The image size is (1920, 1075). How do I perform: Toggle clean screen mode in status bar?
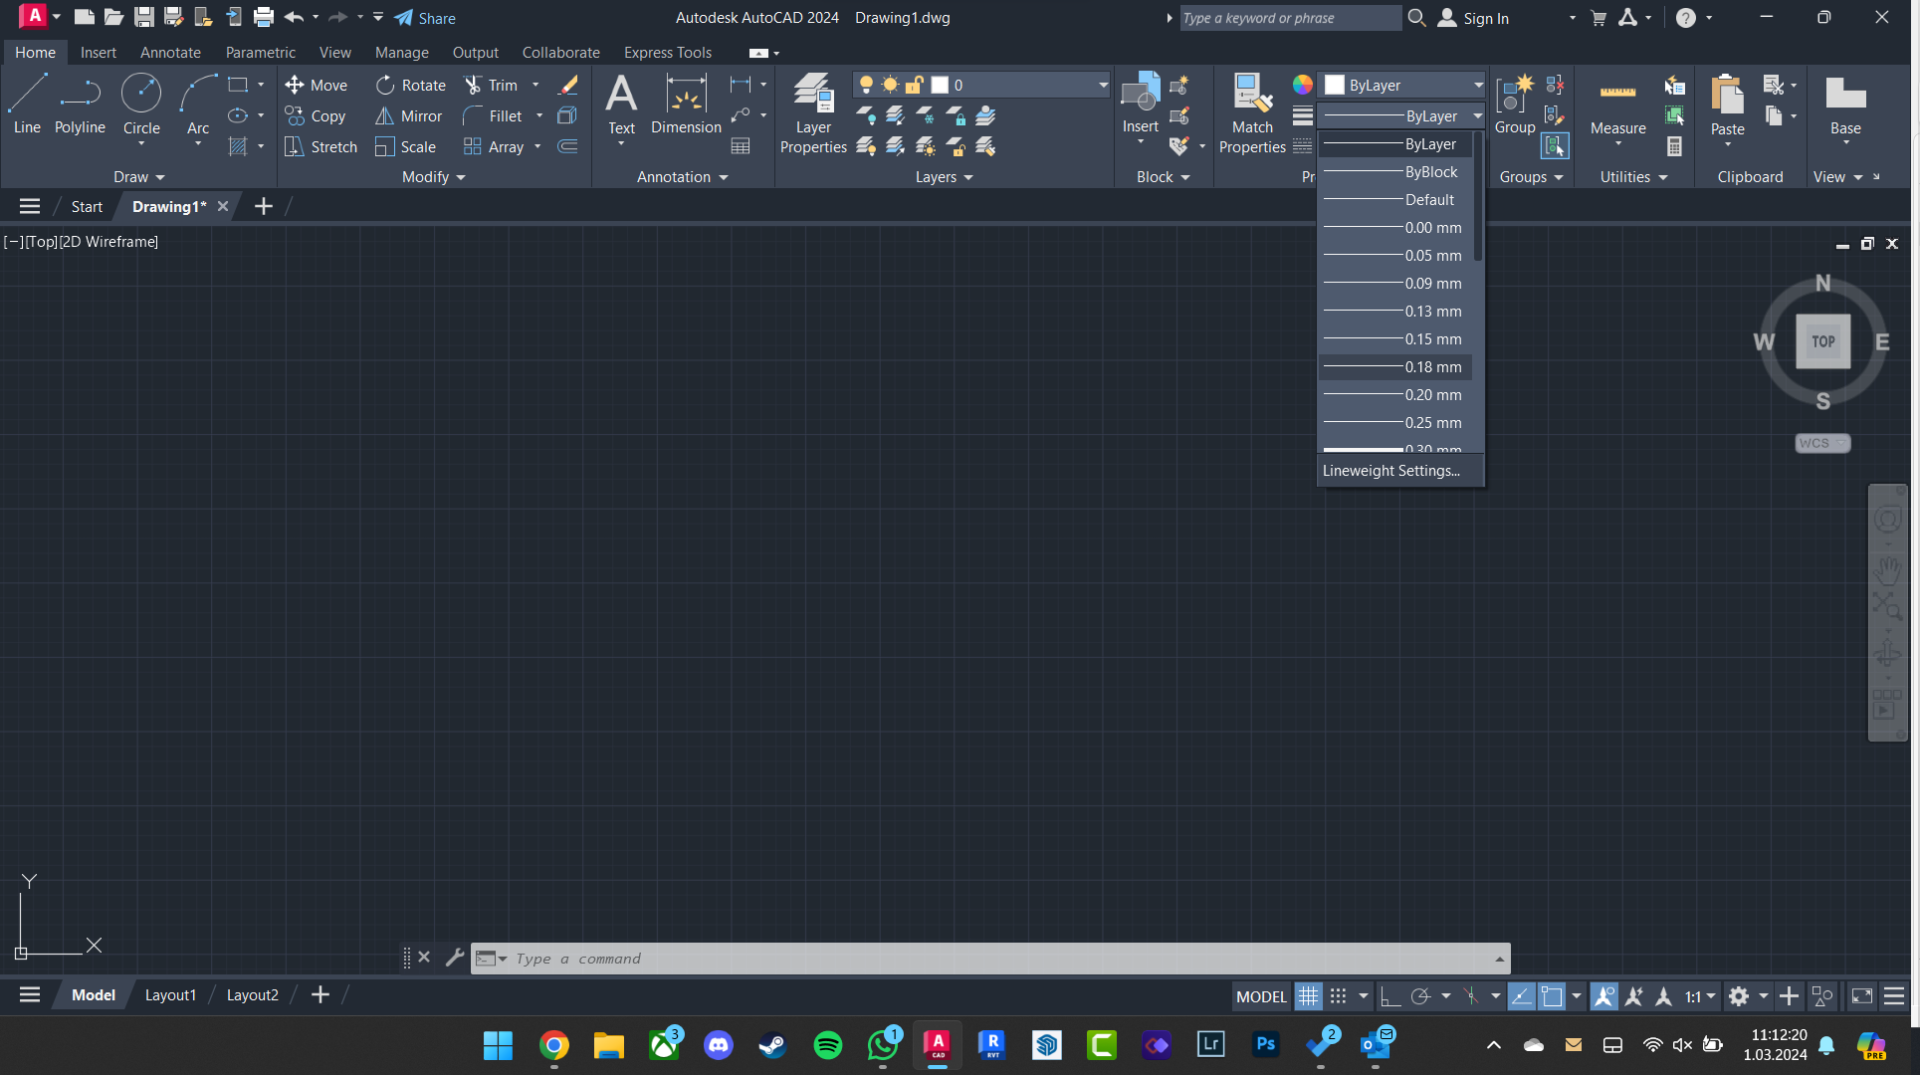[1862, 996]
